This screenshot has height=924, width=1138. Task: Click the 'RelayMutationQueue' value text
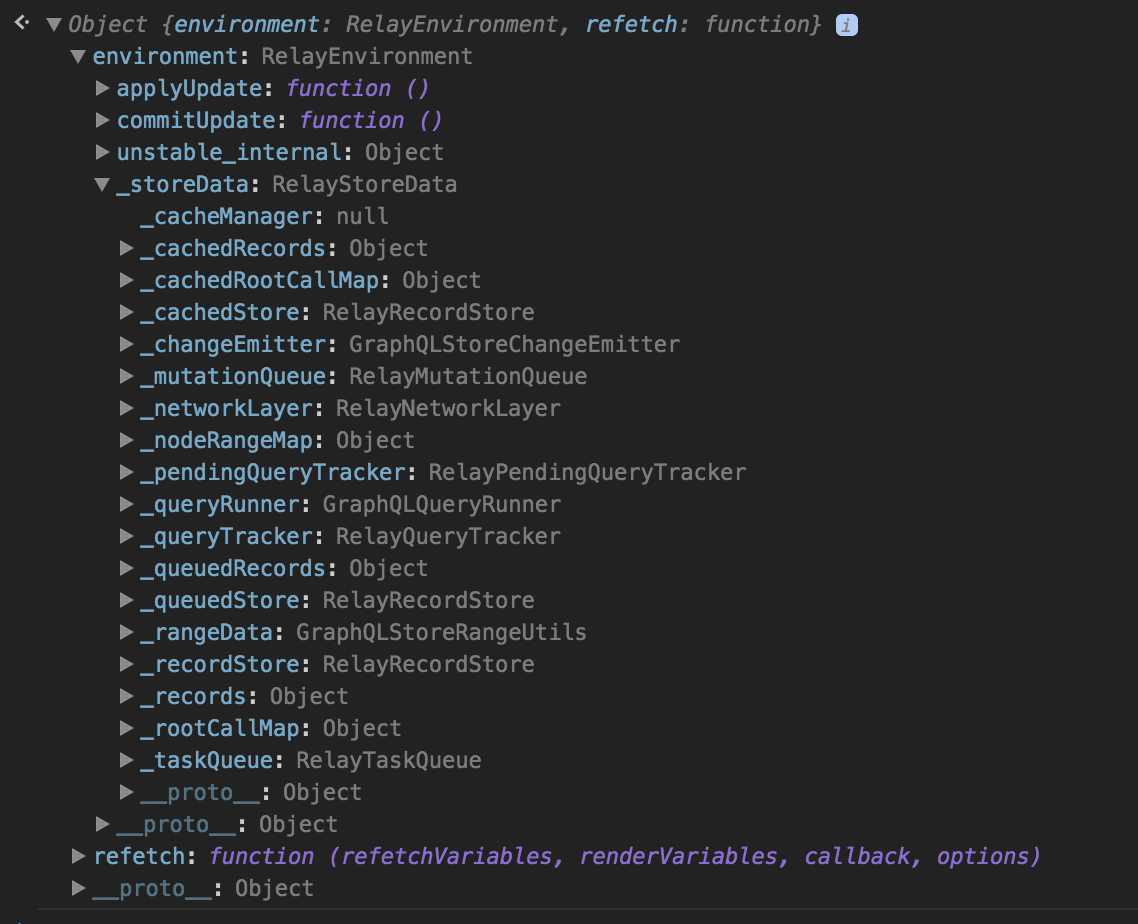(x=468, y=376)
